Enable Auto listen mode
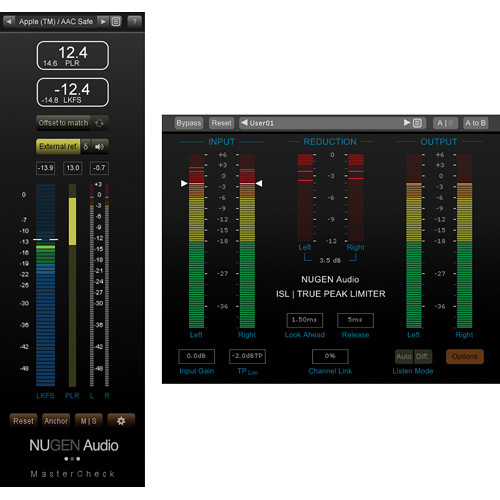500x500 pixels. click(x=404, y=357)
